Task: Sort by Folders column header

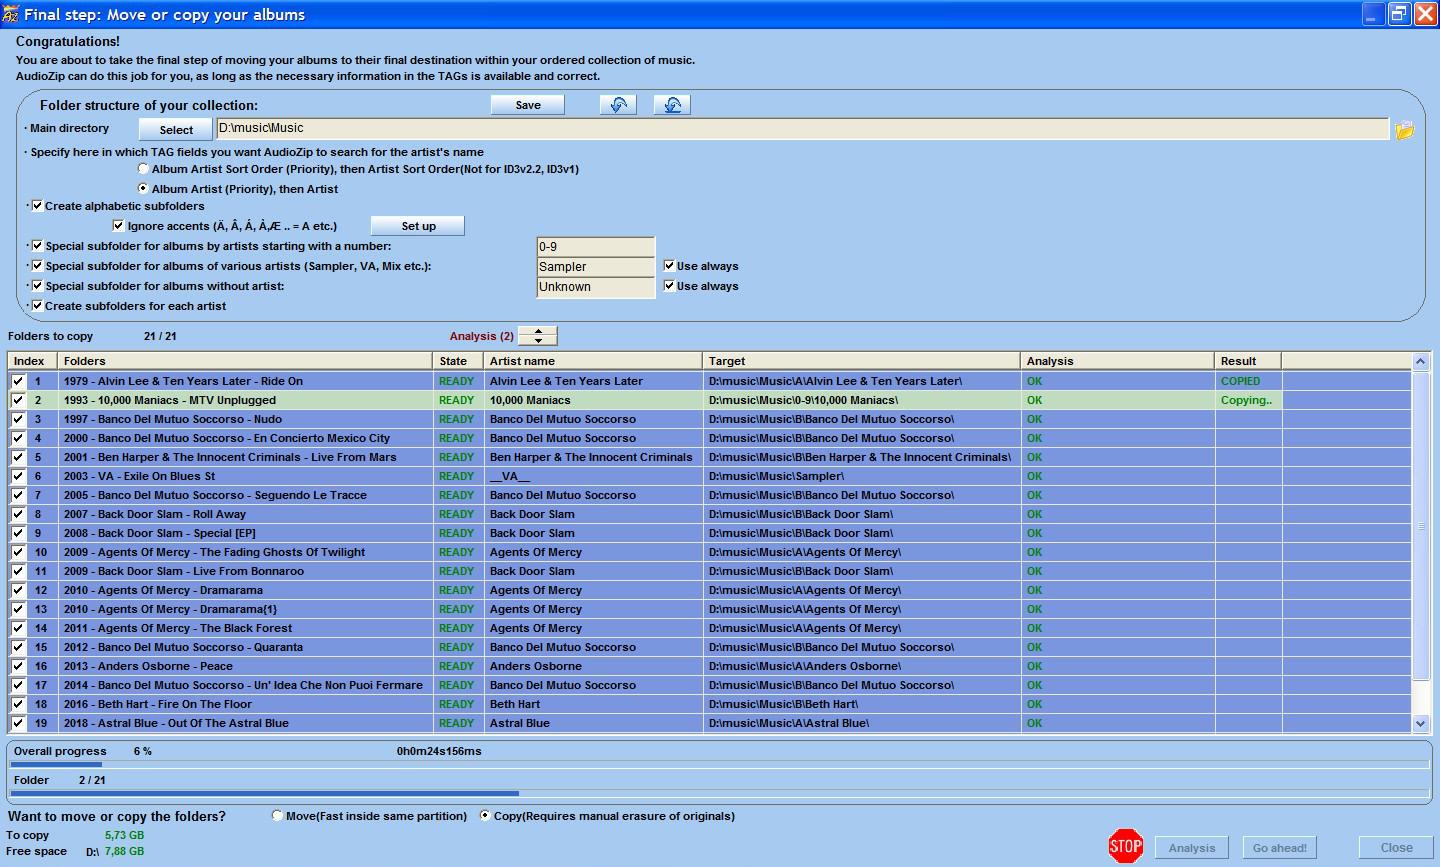Action: click(x=245, y=361)
